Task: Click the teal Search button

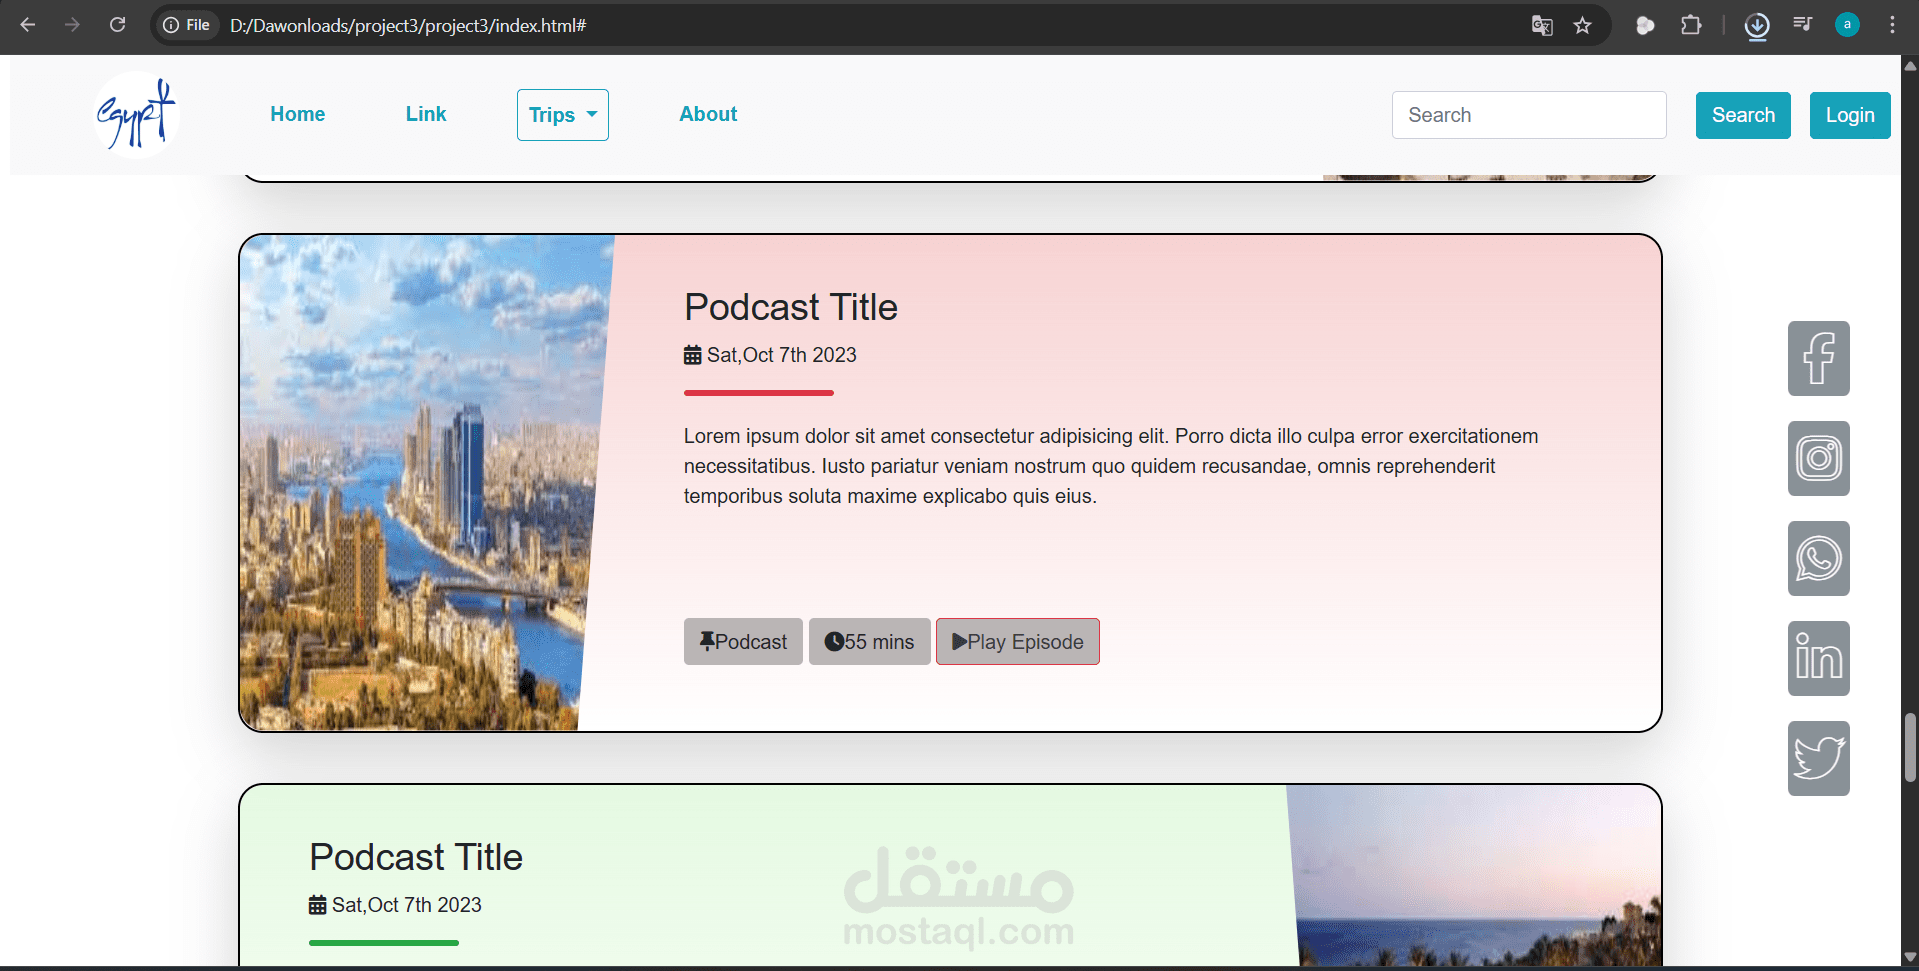Action: 1743,115
